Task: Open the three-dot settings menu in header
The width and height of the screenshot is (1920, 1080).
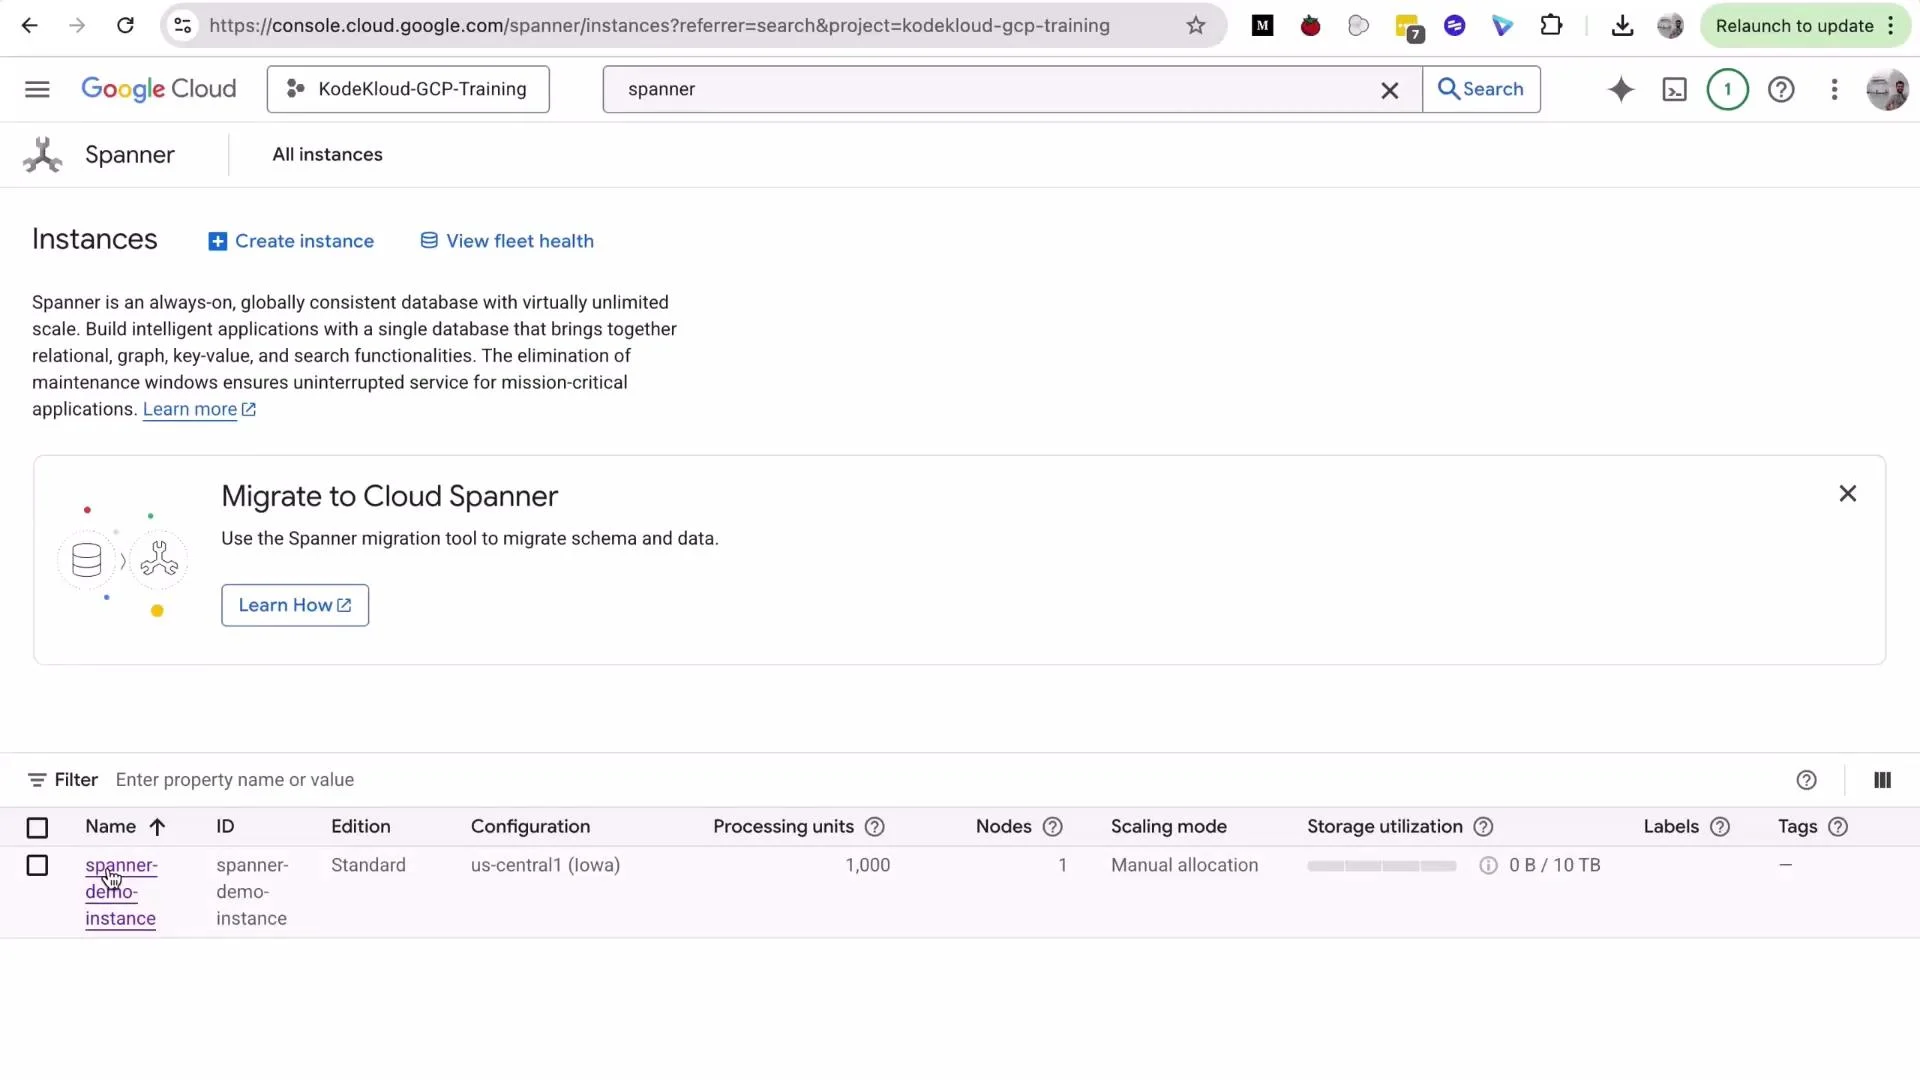Action: click(1834, 89)
